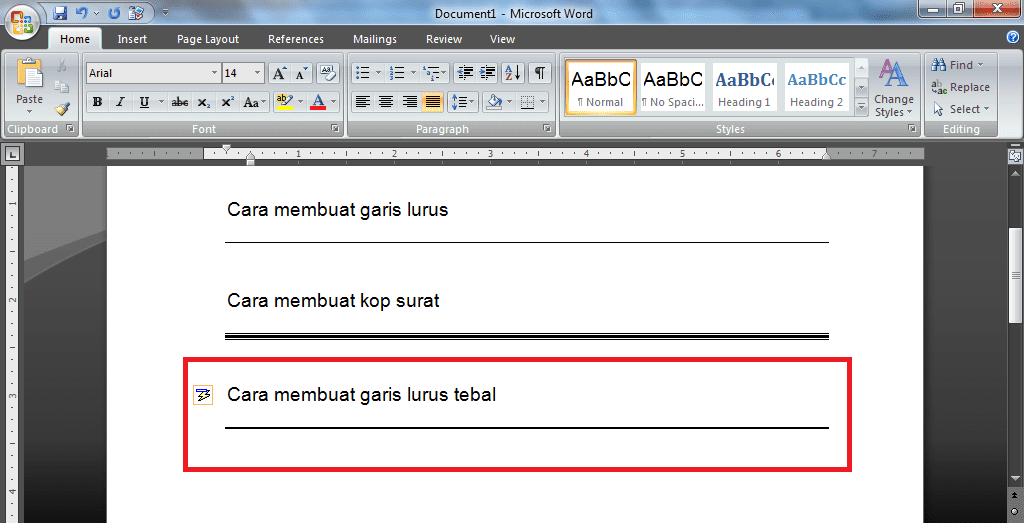Apply numbered list formatting
1024x523 pixels.
[396, 73]
